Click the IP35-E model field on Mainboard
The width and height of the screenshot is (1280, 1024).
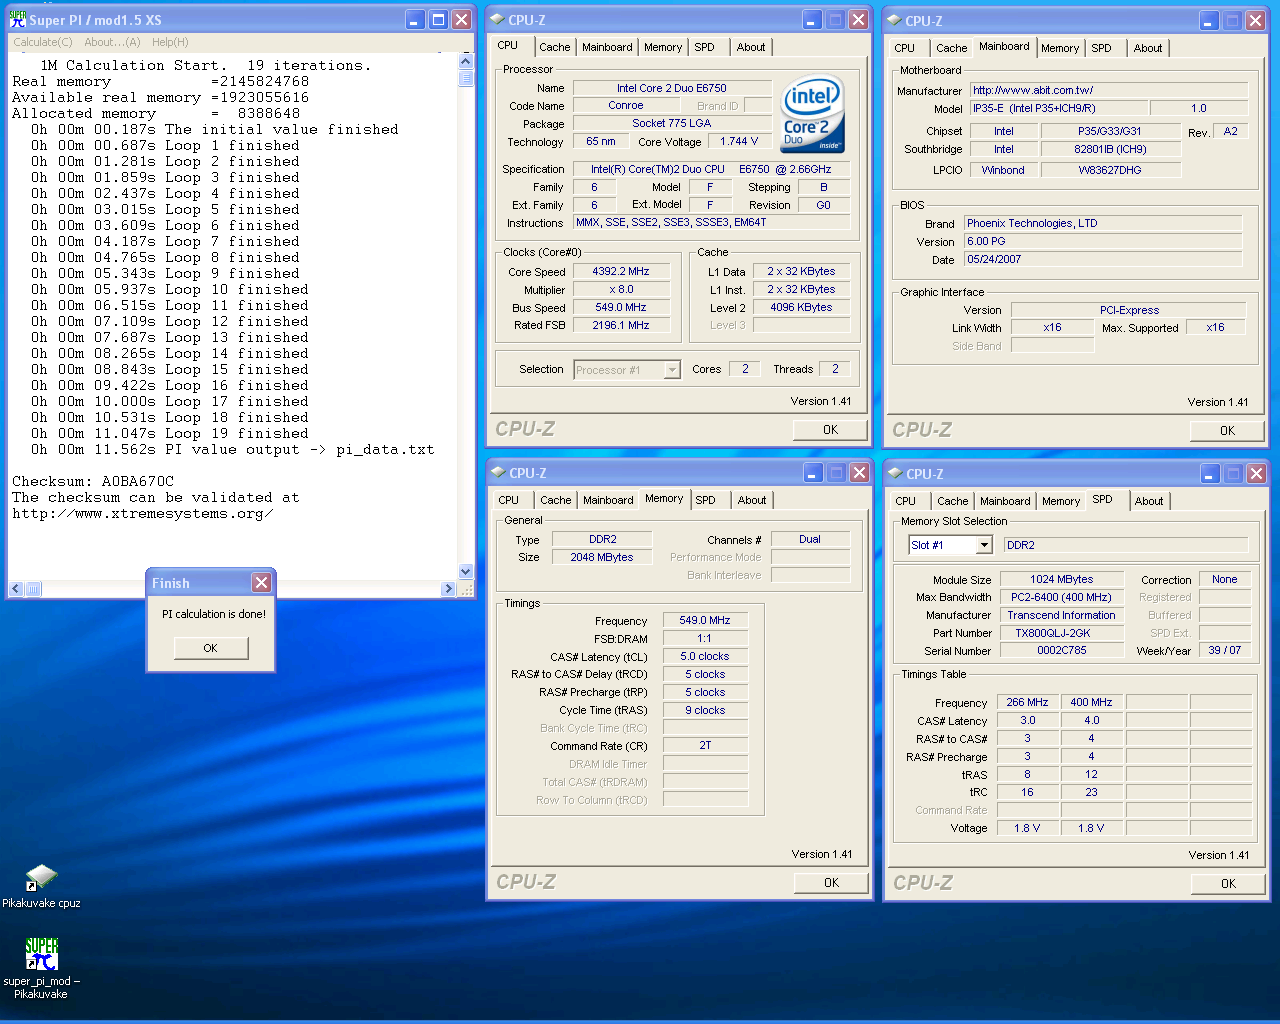(1057, 108)
